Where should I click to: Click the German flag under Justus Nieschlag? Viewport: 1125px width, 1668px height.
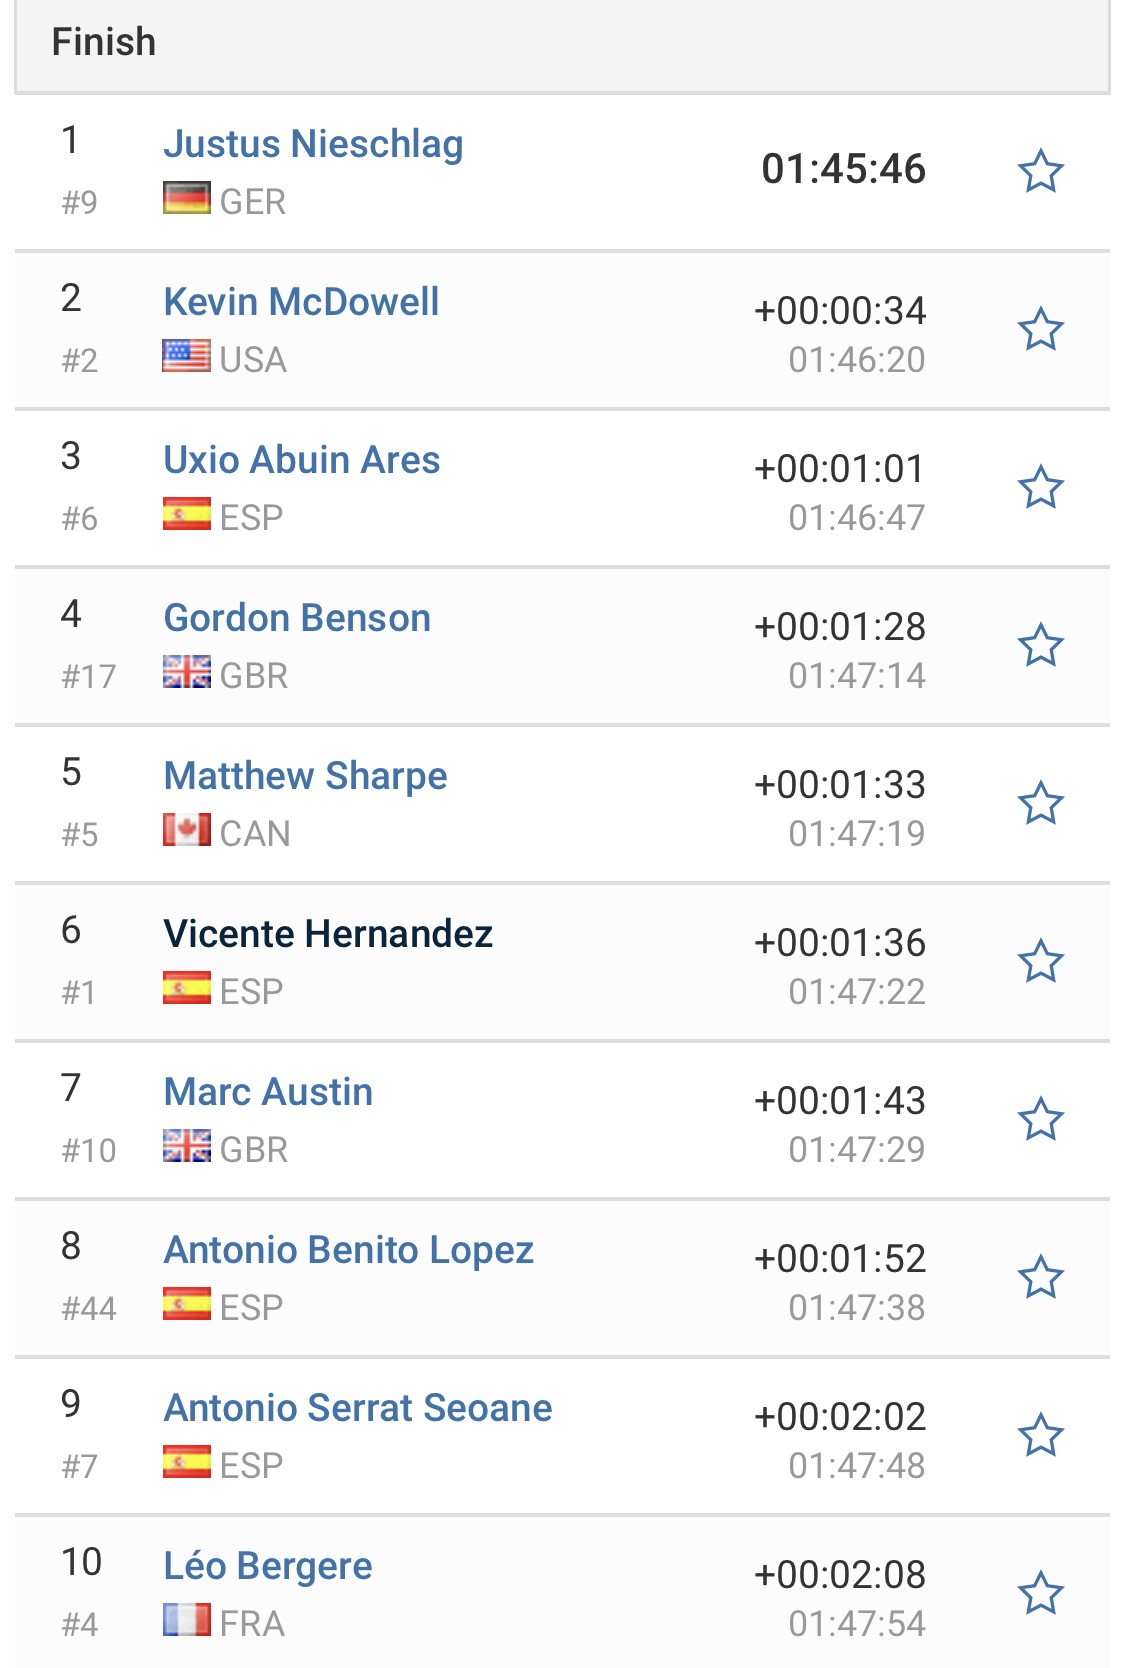[187, 198]
